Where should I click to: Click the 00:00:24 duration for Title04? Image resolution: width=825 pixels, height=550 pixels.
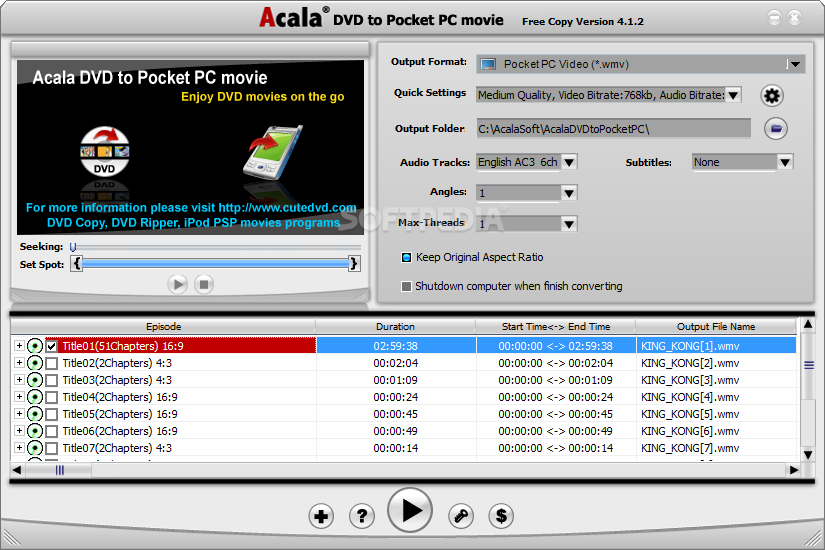pos(395,397)
